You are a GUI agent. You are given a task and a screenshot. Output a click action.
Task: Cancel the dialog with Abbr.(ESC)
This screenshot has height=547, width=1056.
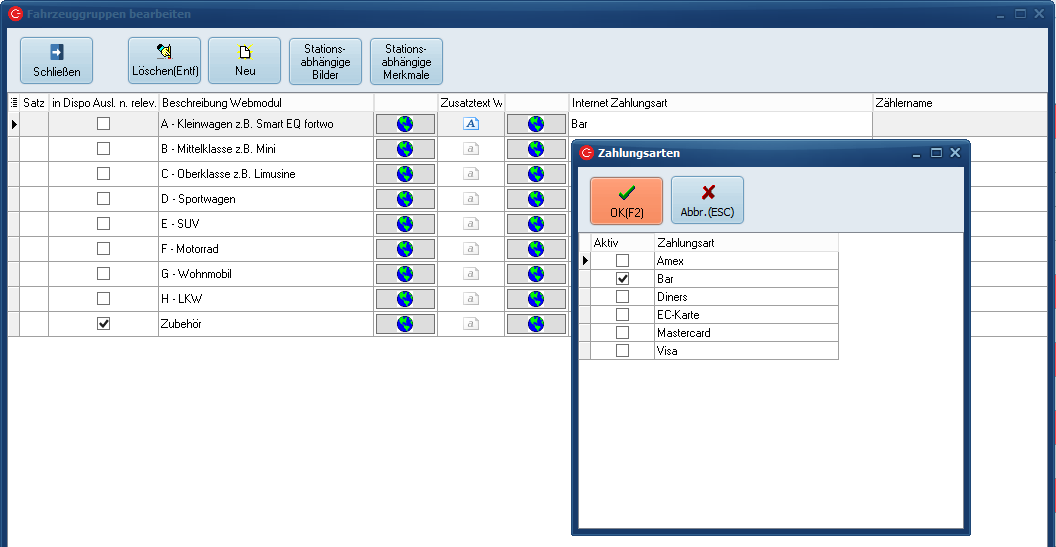point(707,200)
